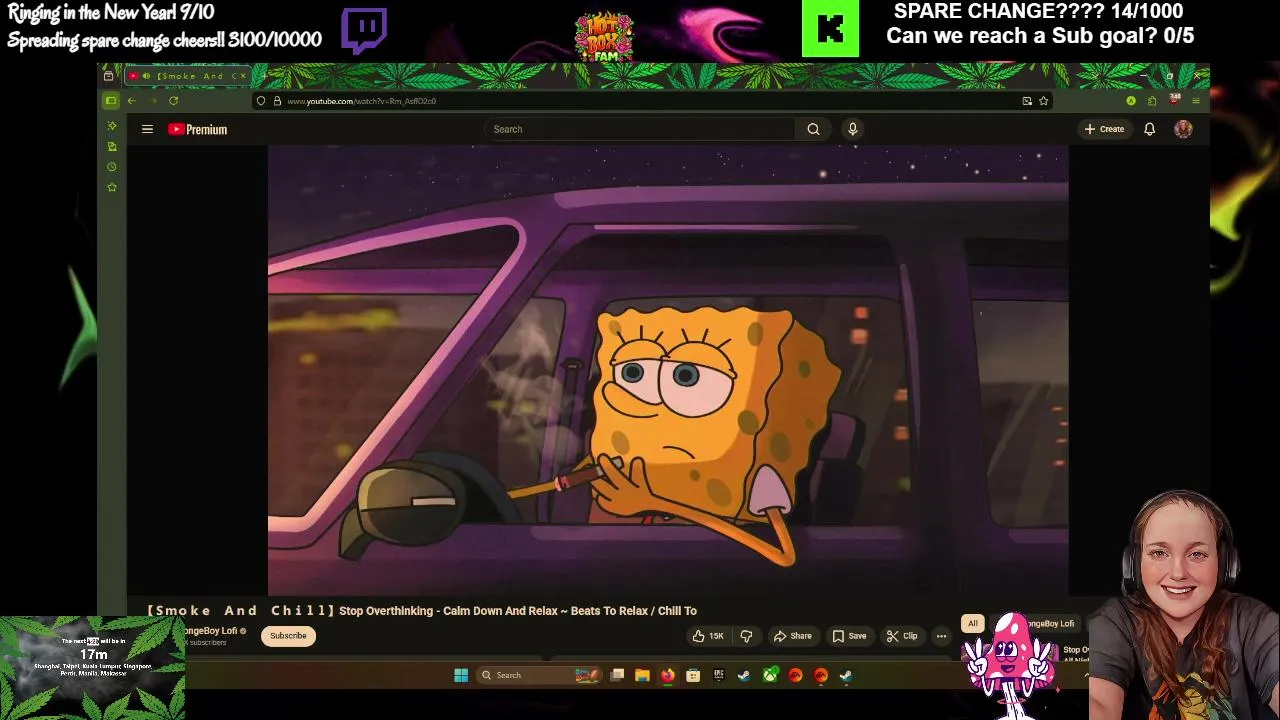View site info via the padlock icon

[277, 101]
